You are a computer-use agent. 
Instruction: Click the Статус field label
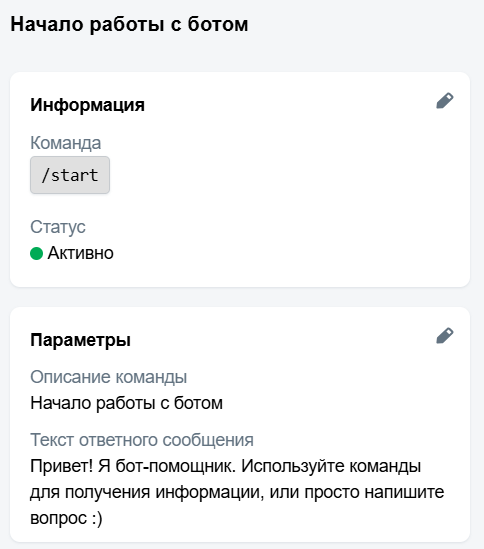click(x=58, y=227)
